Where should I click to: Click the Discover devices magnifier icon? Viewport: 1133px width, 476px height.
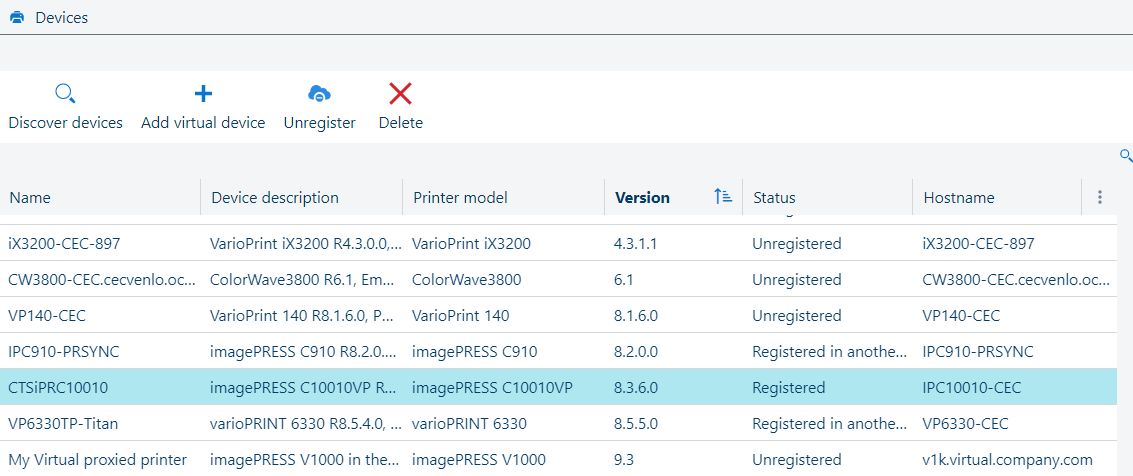click(65, 94)
